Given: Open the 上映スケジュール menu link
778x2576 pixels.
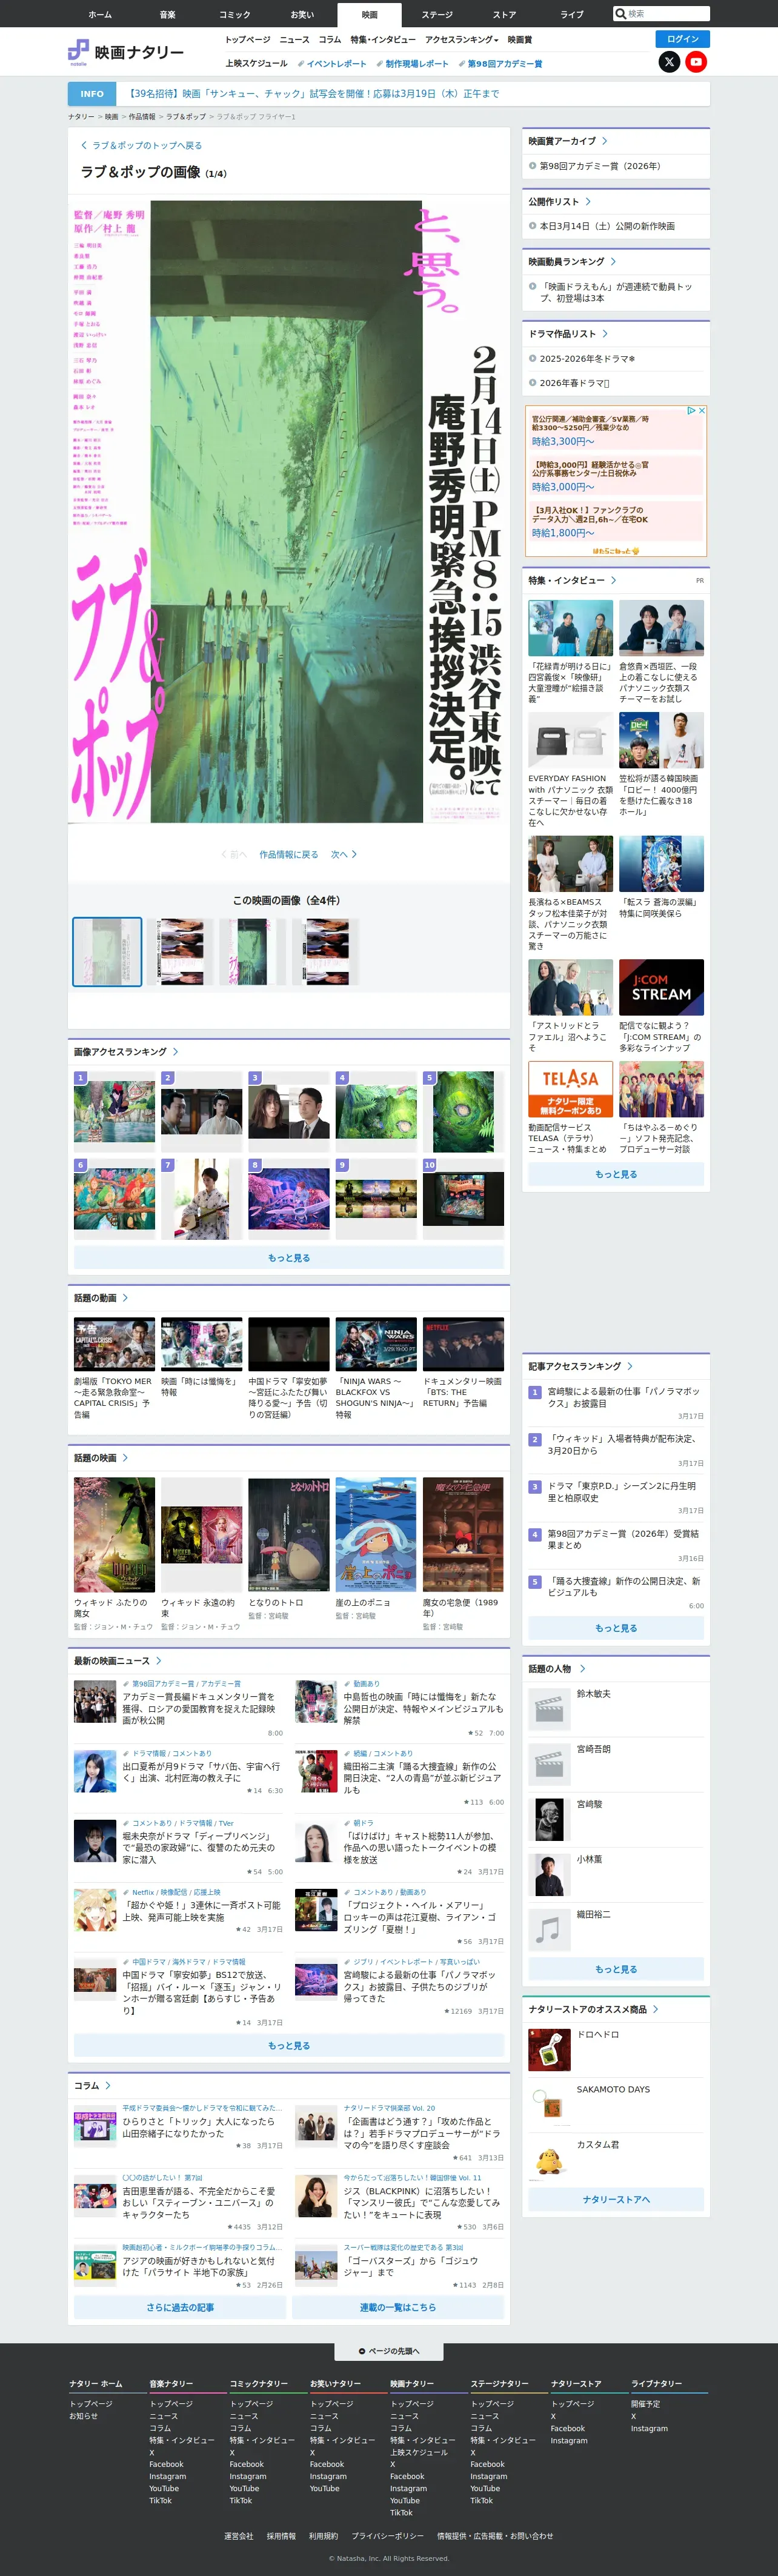Looking at the screenshot, I should (x=256, y=63).
